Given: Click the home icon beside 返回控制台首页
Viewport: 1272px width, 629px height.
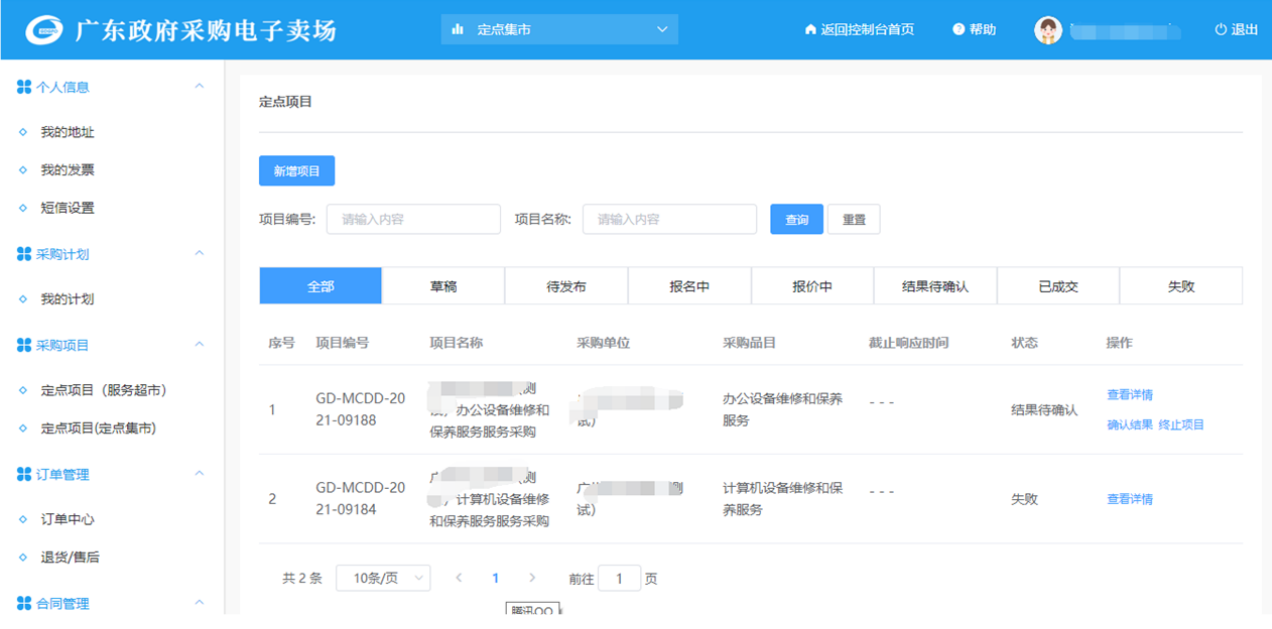Looking at the screenshot, I should [x=810, y=30].
